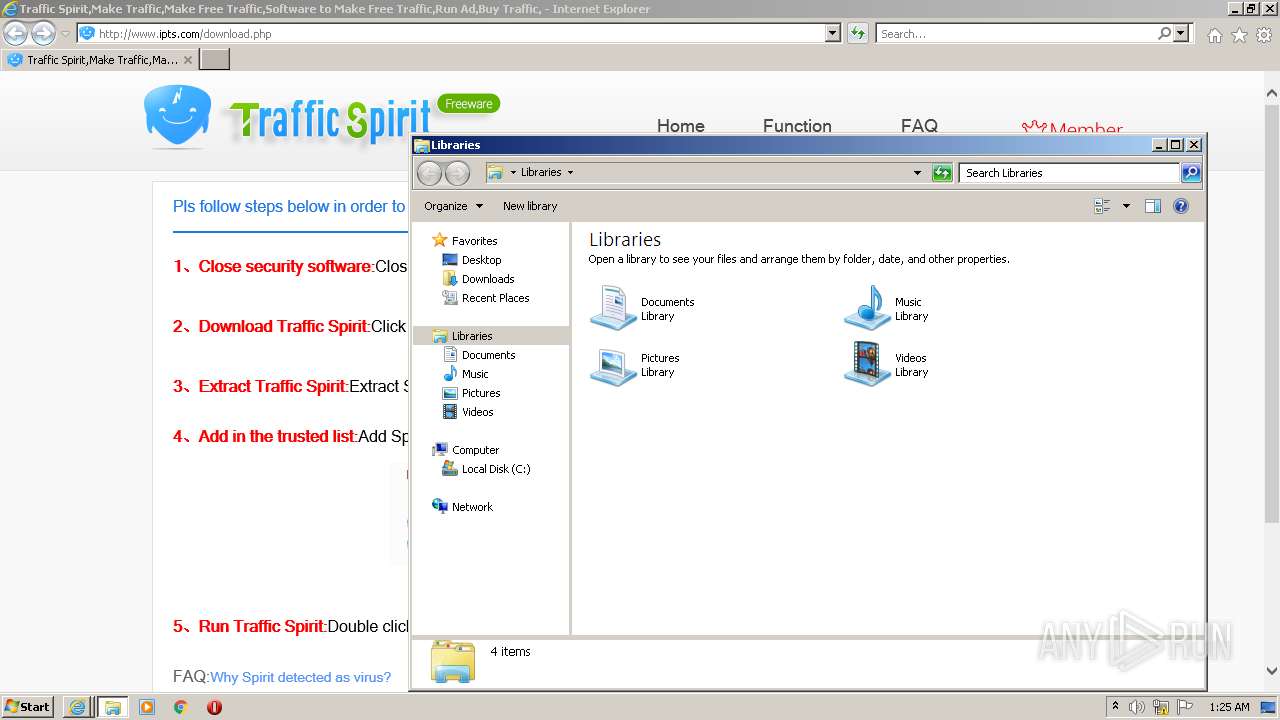
Task: Toggle the preview pane button
Action: (1152, 206)
